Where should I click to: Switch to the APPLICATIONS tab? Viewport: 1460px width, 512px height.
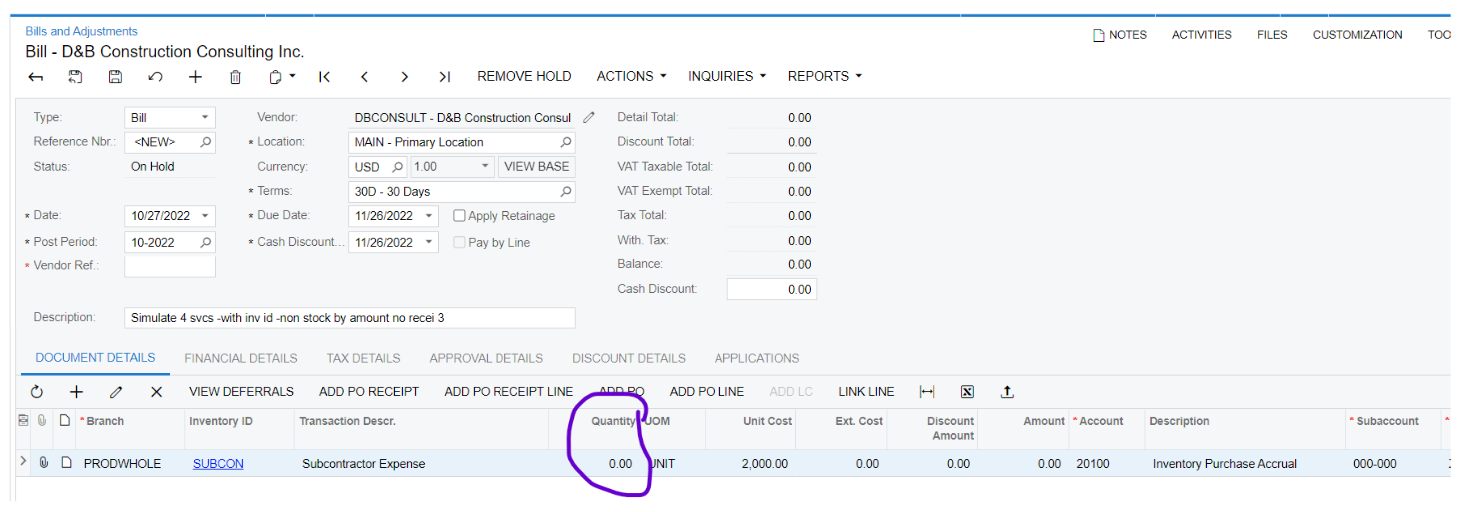[757, 358]
